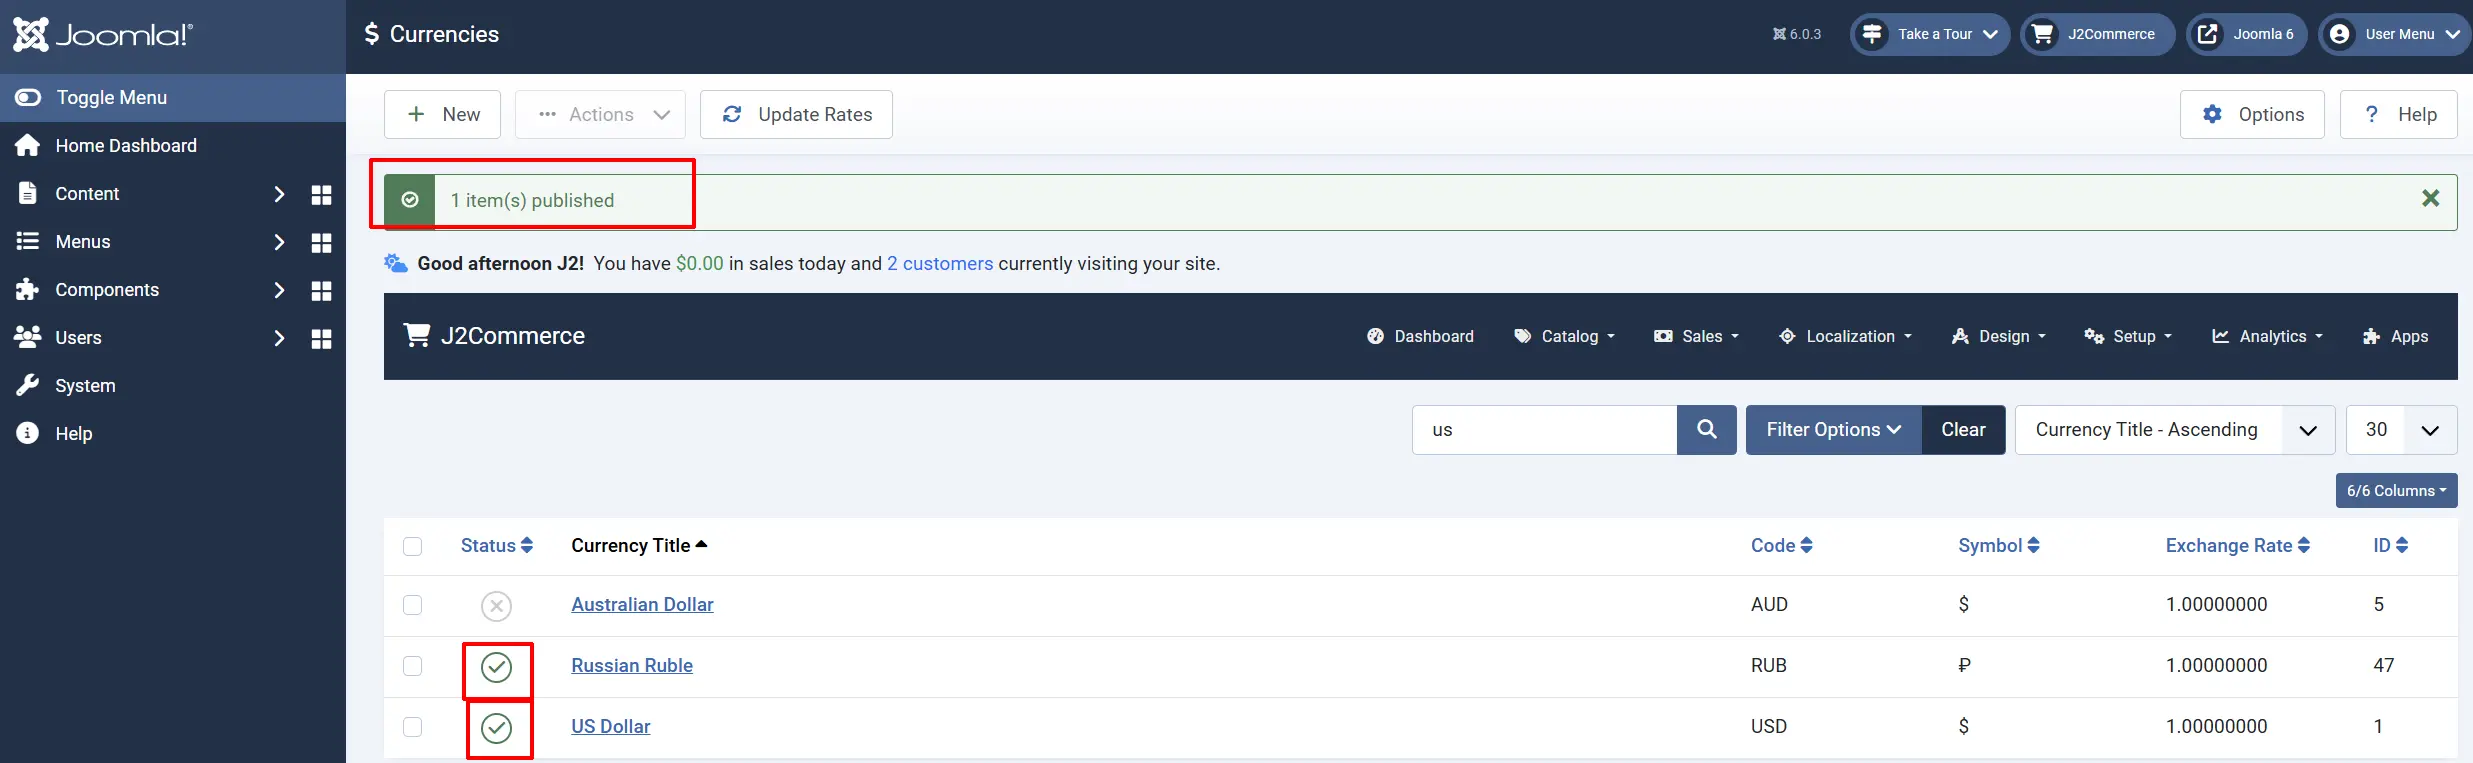Viewport: 2473px width, 763px height.
Task: Sort table by ID column
Action: tap(2391, 546)
